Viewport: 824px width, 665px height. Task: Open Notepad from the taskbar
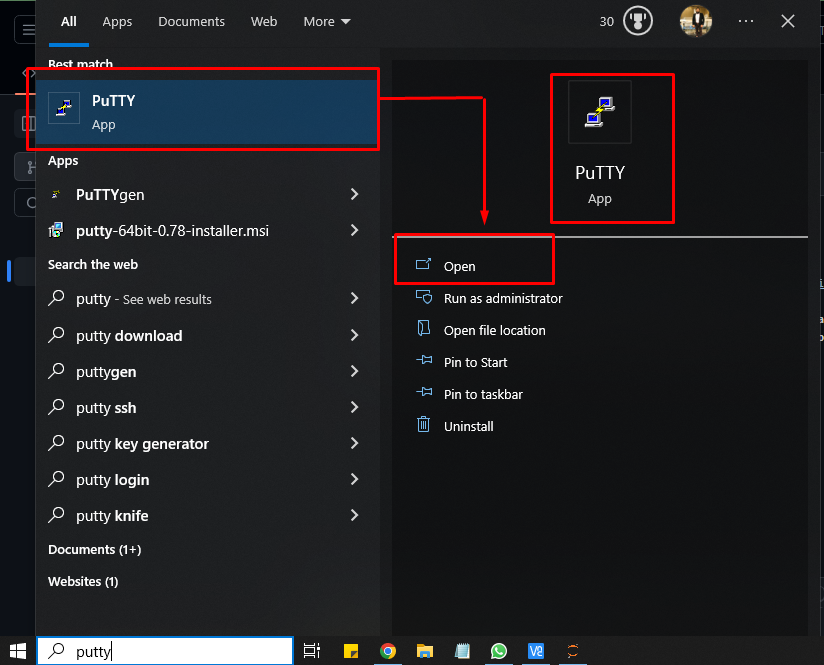462,651
